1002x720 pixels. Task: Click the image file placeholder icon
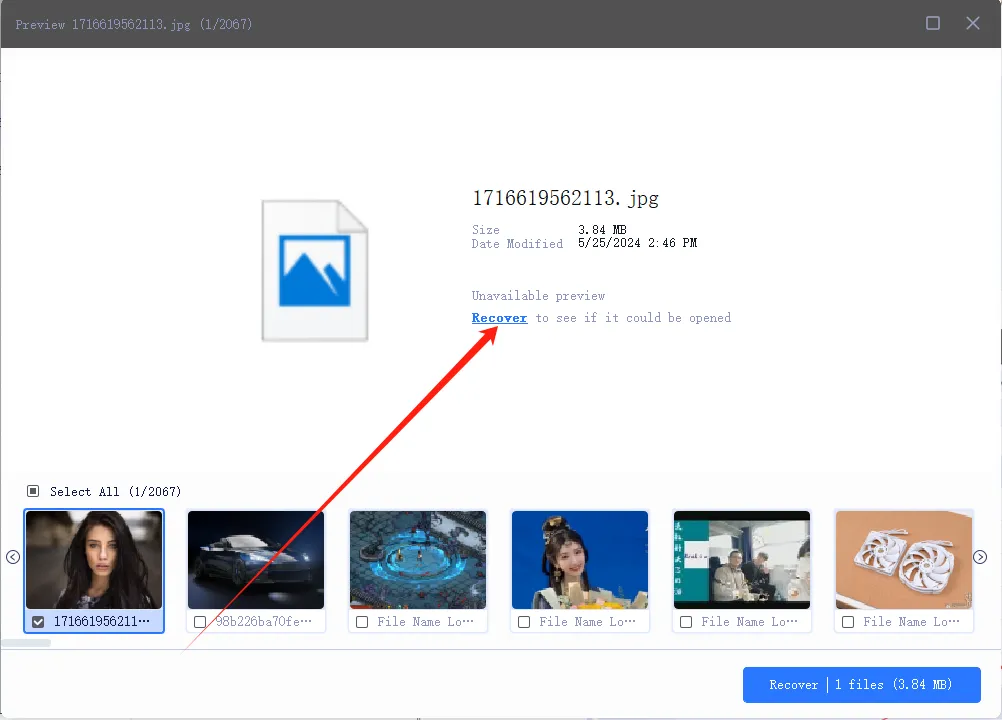pos(314,270)
